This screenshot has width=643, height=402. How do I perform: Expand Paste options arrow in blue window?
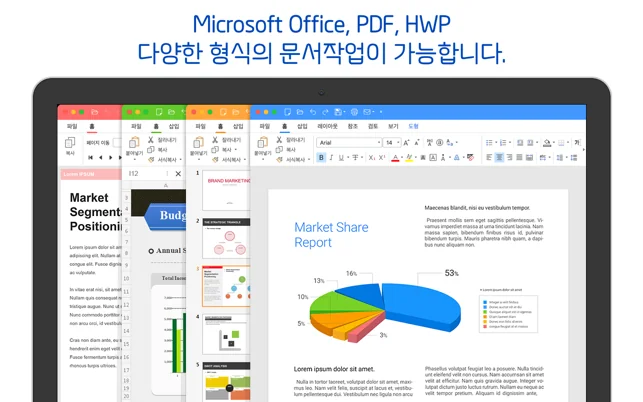click(262, 160)
